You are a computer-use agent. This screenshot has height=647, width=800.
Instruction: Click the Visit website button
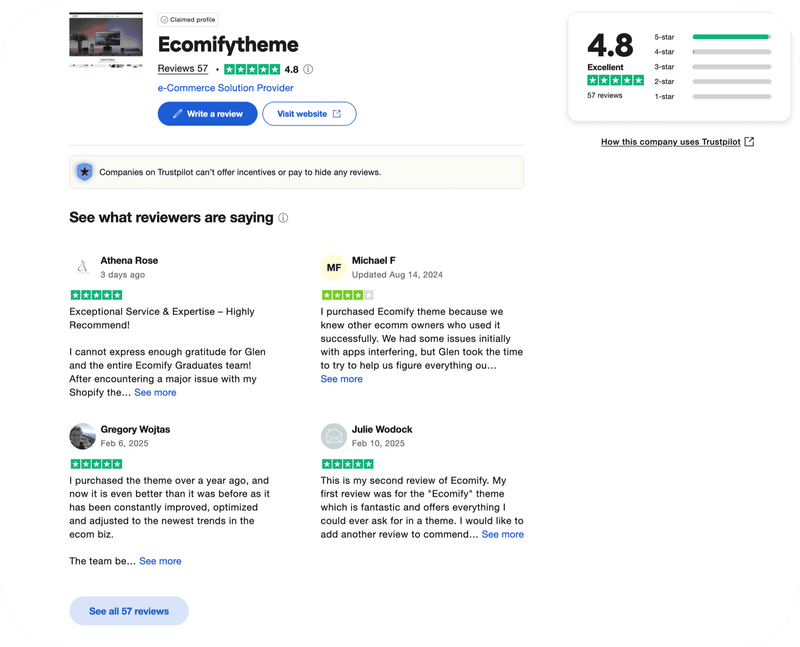point(309,114)
